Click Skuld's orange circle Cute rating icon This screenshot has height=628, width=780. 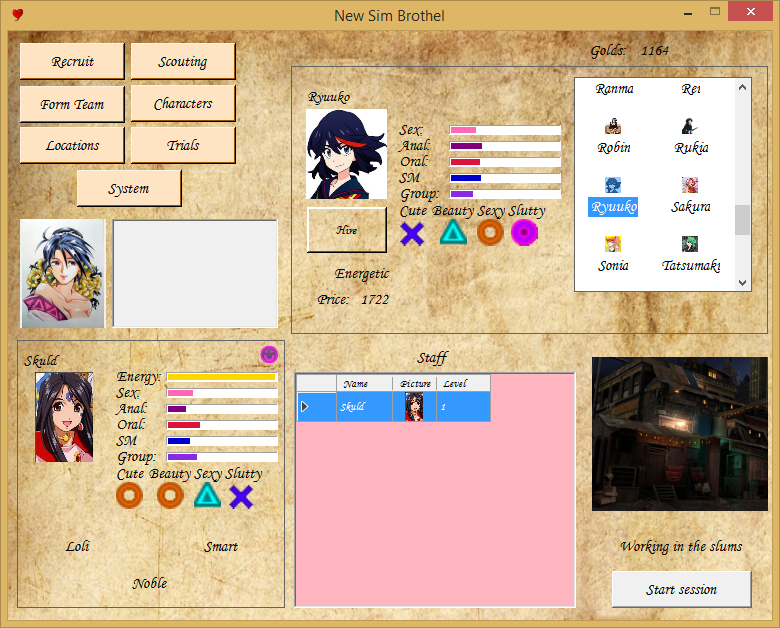(x=129, y=496)
